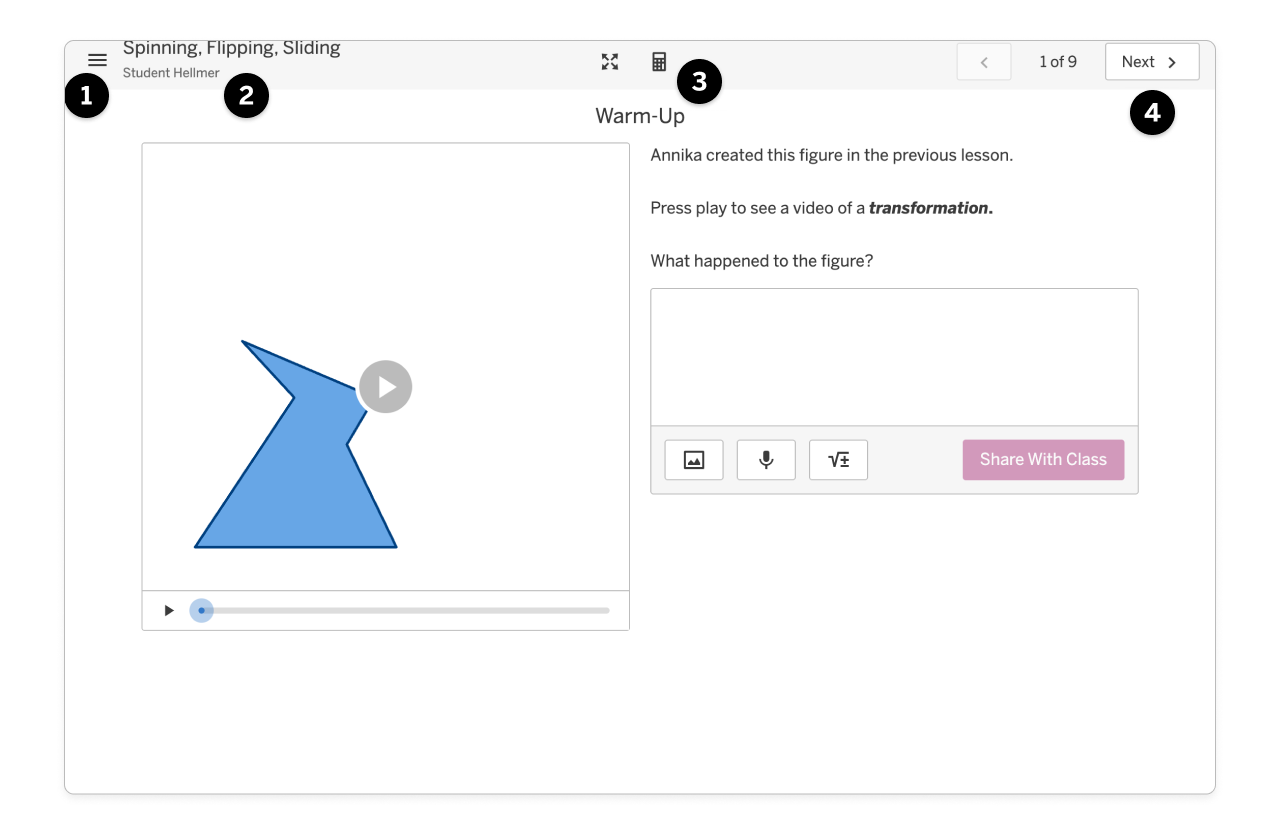Click the Share With Class button
This screenshot has height=836, width=1280.
click(1043, 459)
